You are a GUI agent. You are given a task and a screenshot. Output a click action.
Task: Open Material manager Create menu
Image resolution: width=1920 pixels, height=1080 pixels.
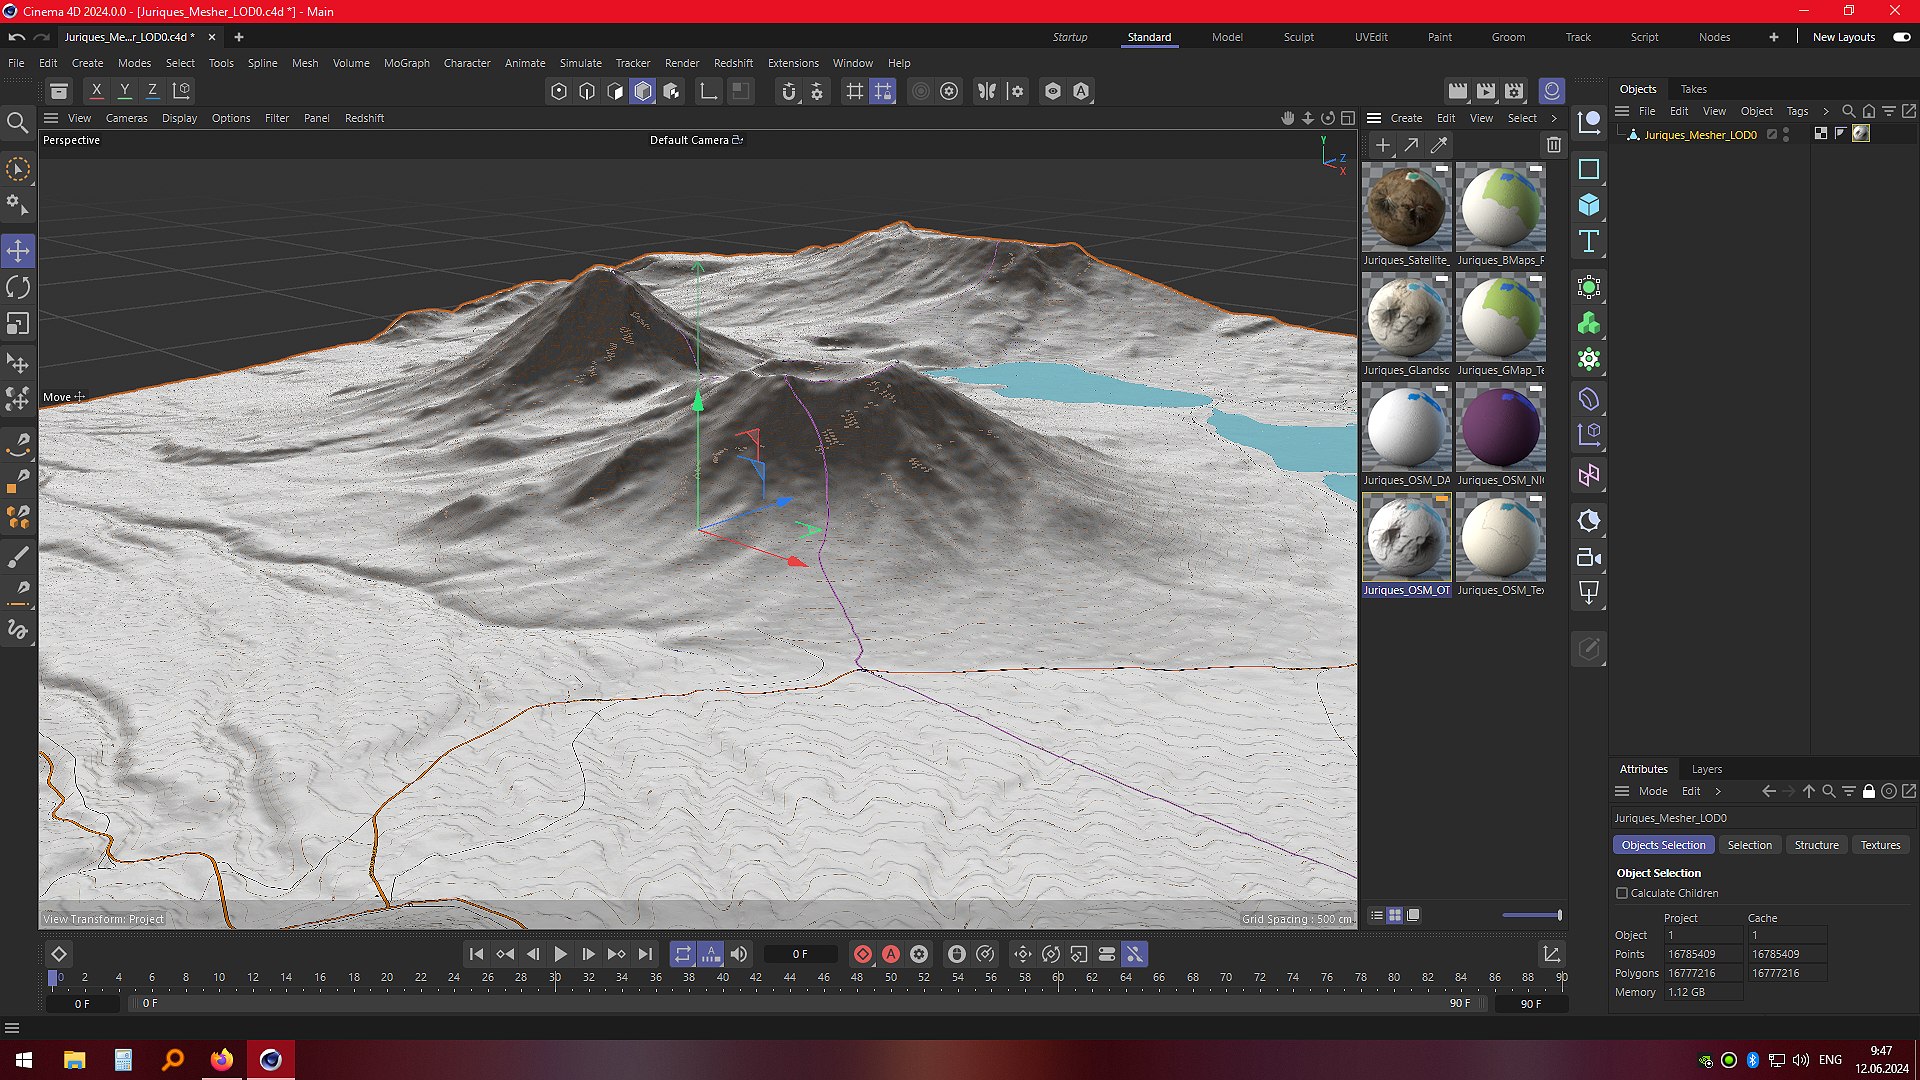tap(1405, 118)
